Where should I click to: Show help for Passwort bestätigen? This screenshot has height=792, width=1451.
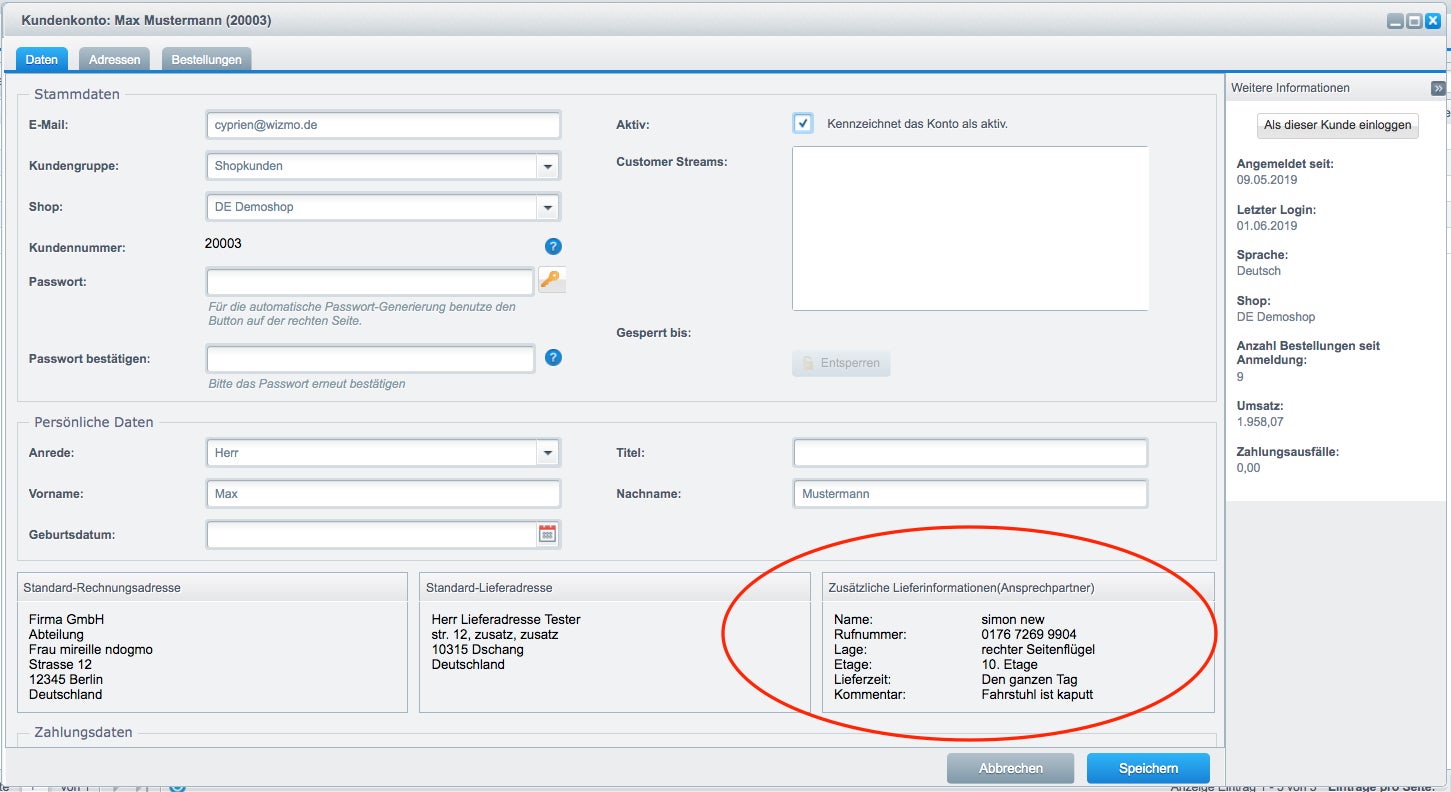tap(553, 357)
